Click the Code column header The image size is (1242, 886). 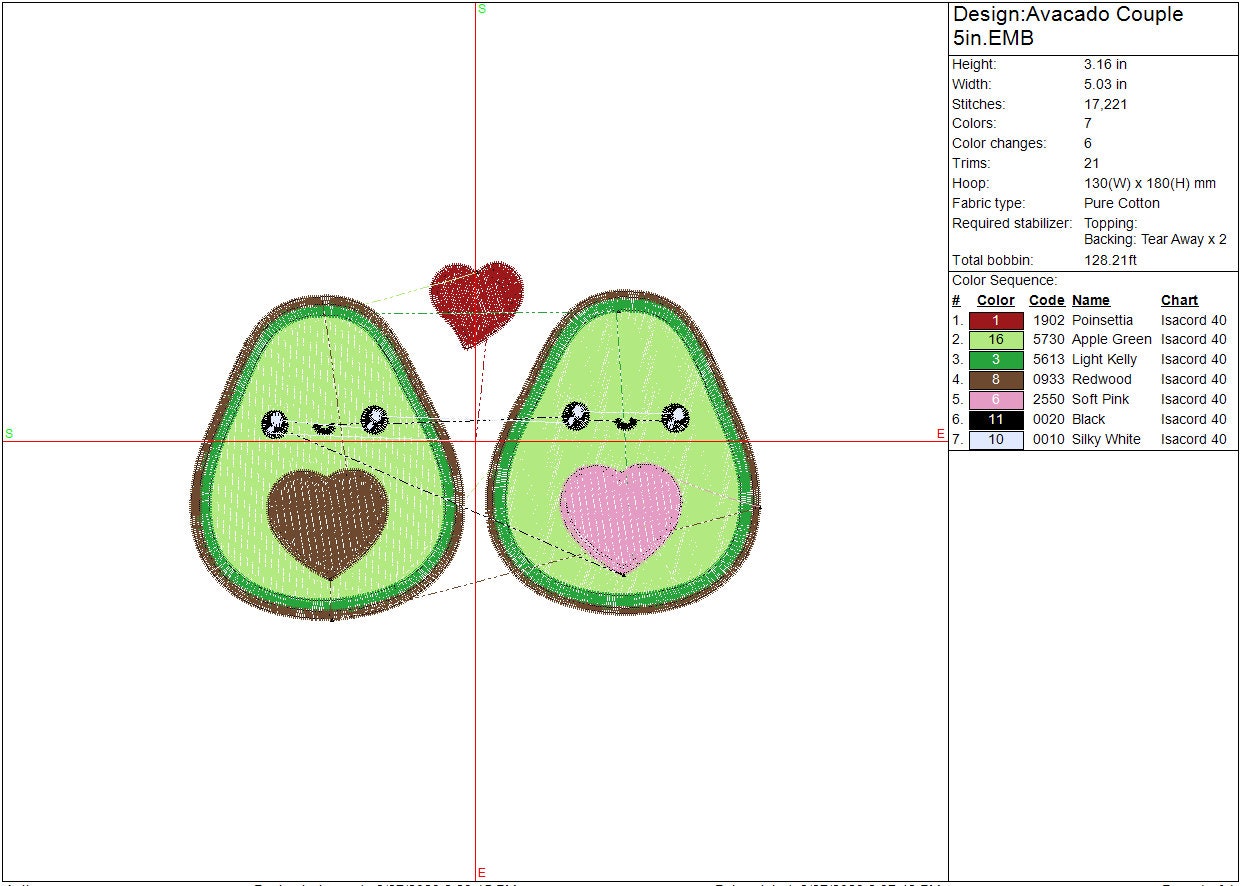[x=1046, y=300]
